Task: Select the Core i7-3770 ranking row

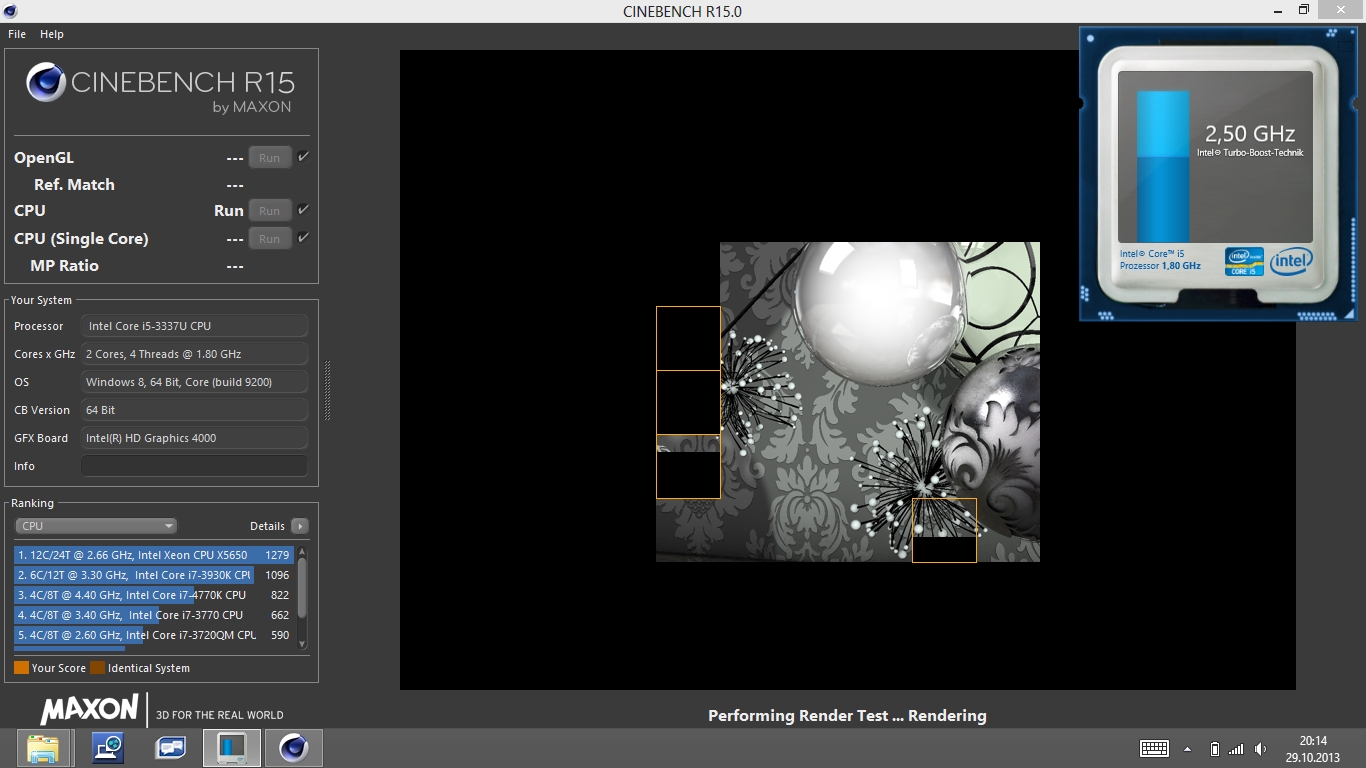Action: coord(153,615)
